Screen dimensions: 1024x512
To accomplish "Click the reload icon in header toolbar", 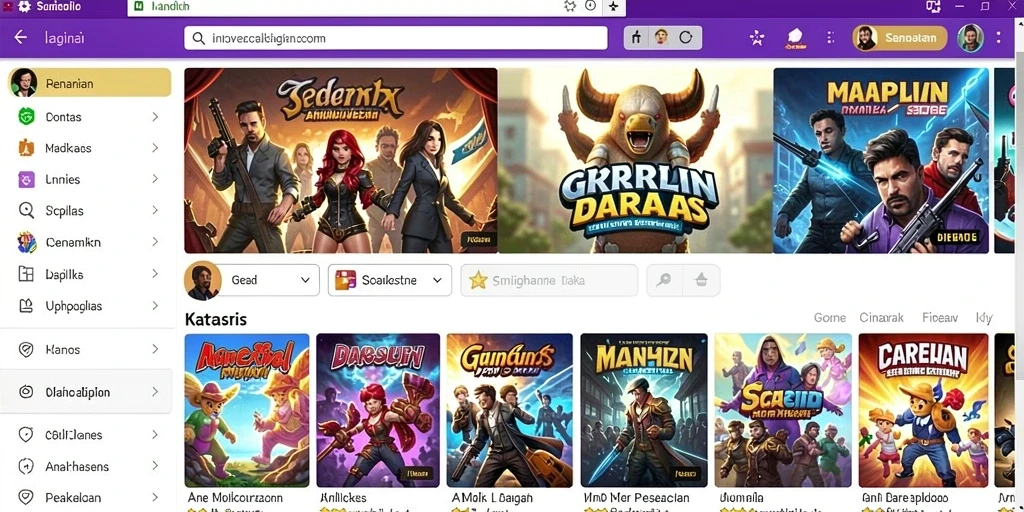I will [686, 38].
